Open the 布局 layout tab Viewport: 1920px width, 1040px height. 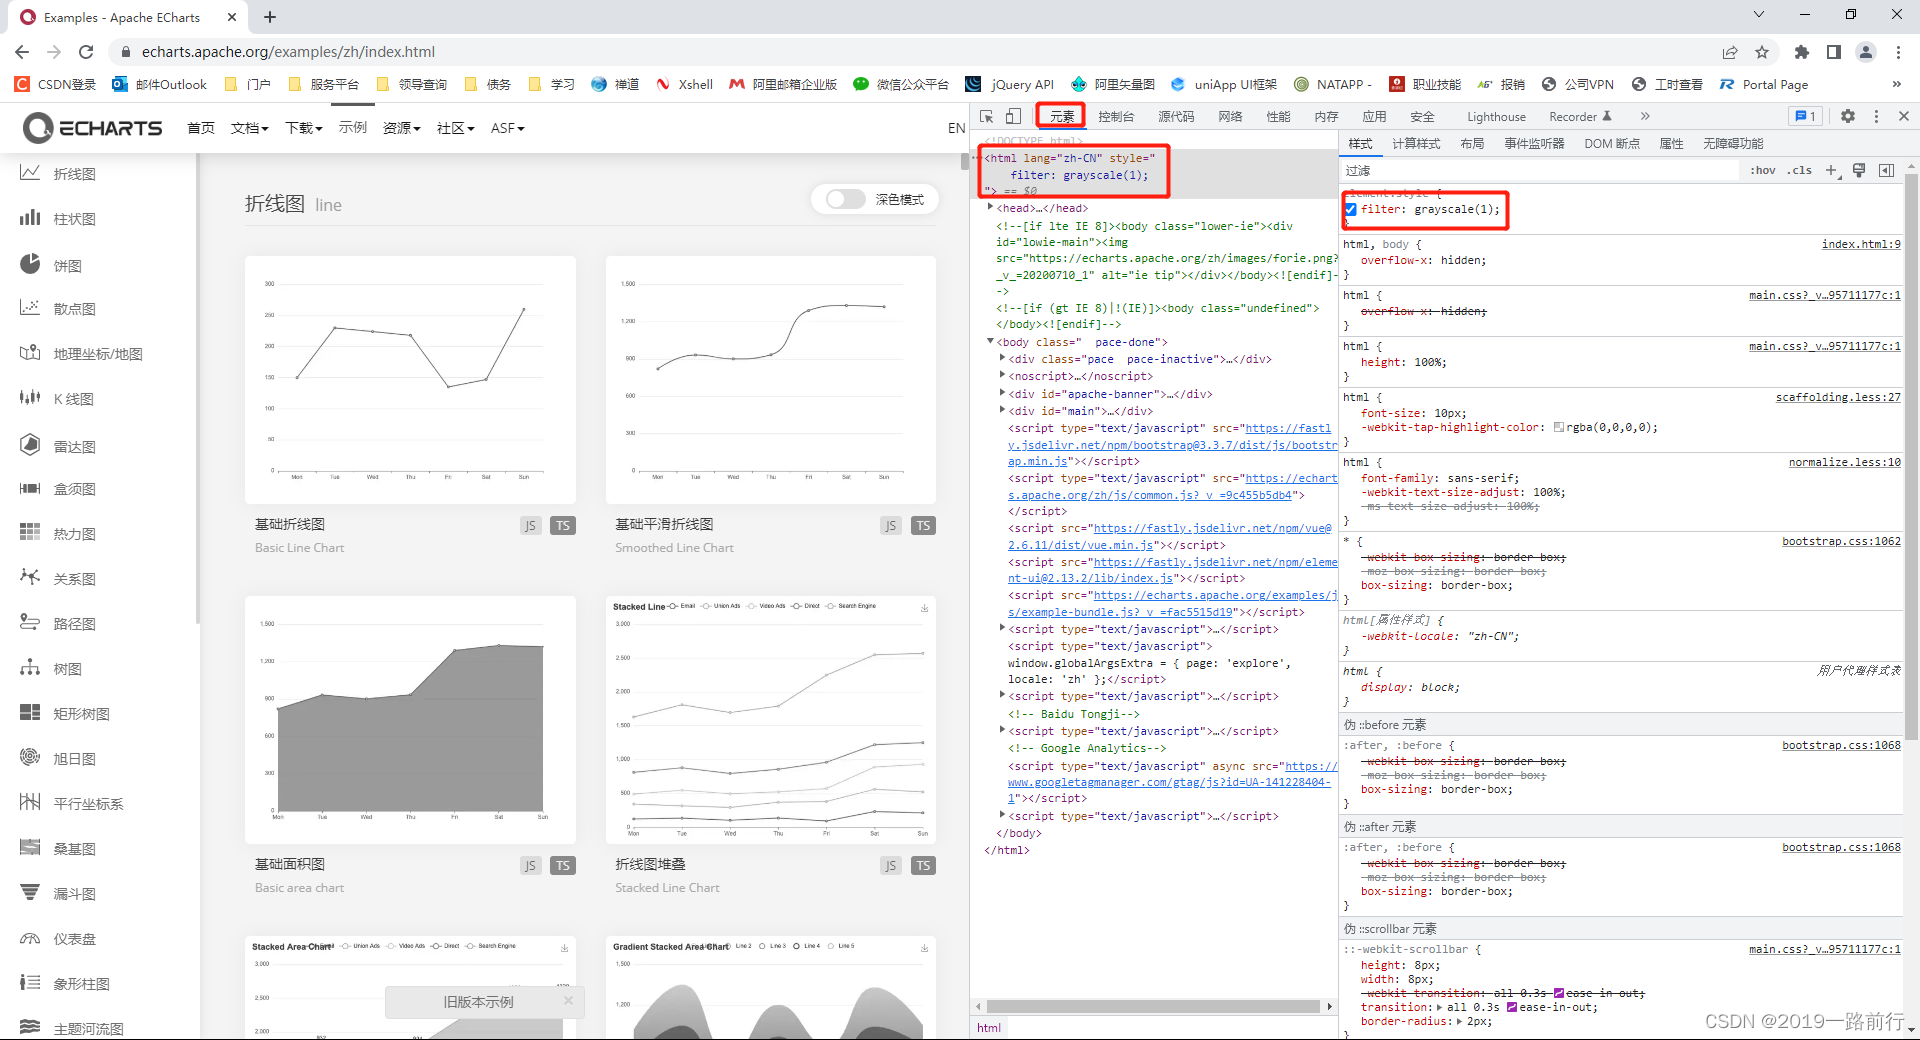[x=1472, y=143]
